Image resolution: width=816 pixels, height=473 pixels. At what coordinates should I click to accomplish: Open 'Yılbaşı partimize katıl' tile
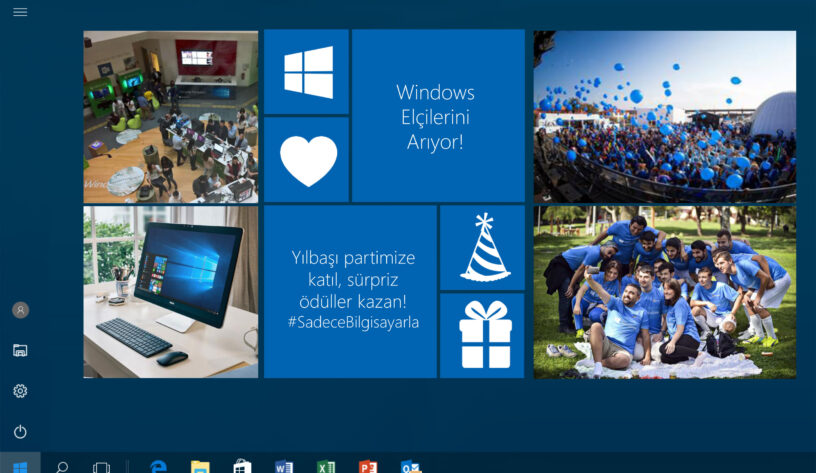point(349,291)
